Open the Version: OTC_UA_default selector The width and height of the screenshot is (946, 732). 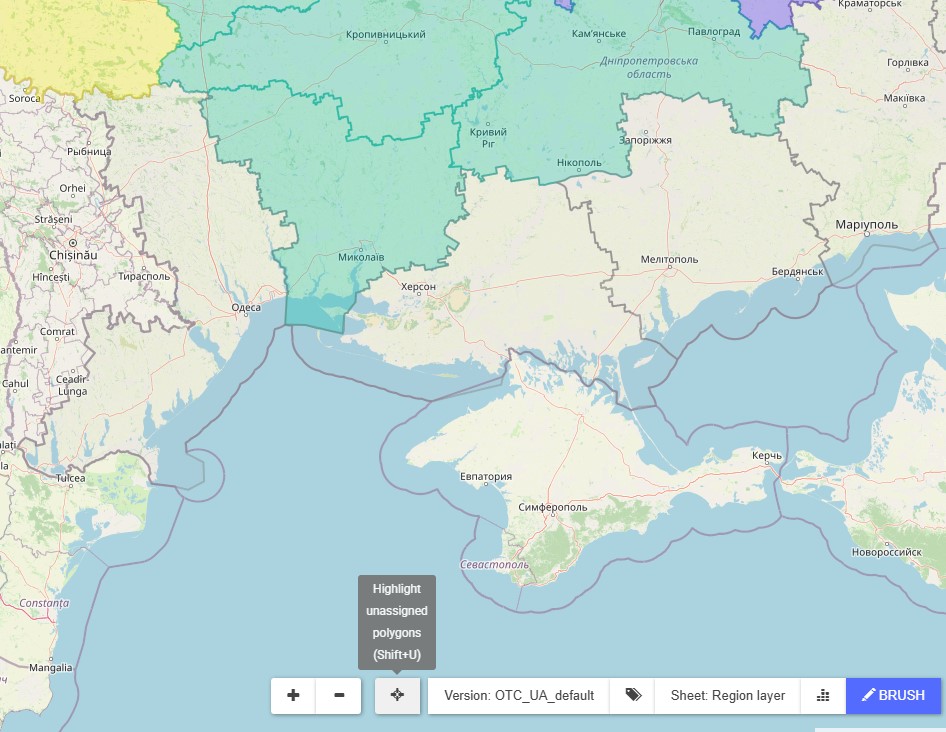pyautogui.click(x=519, y=695)
